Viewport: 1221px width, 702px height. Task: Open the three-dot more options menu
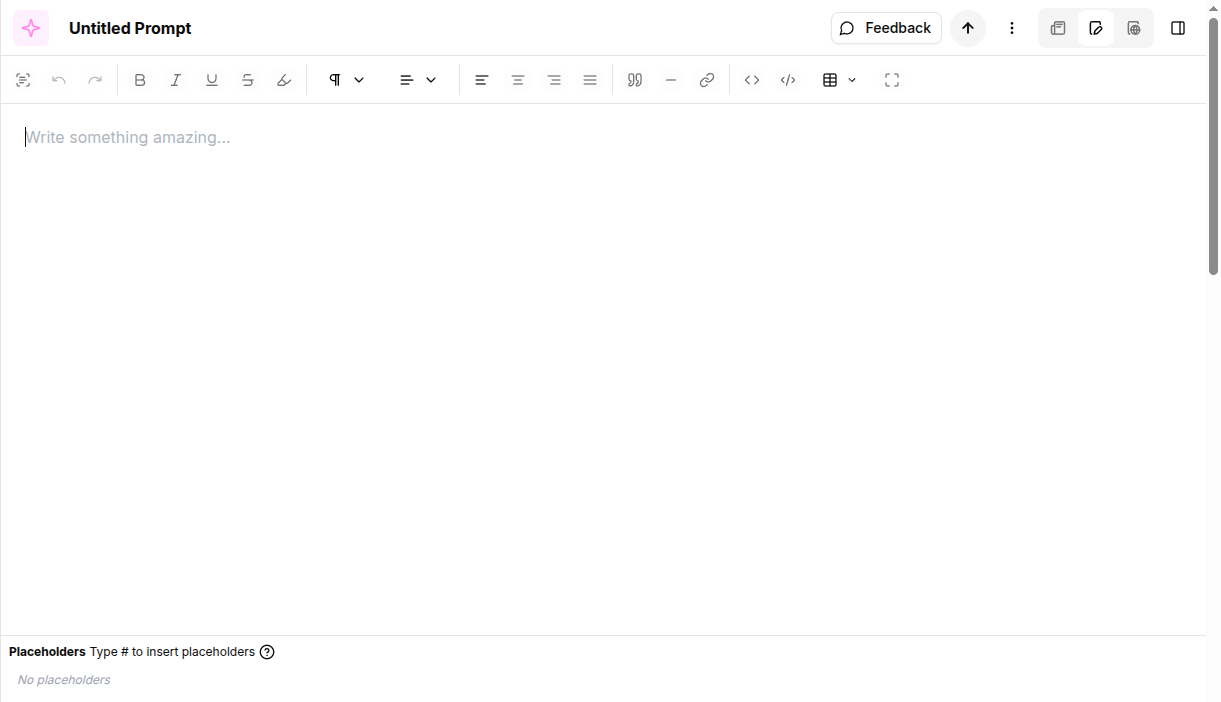(1012, 28)
